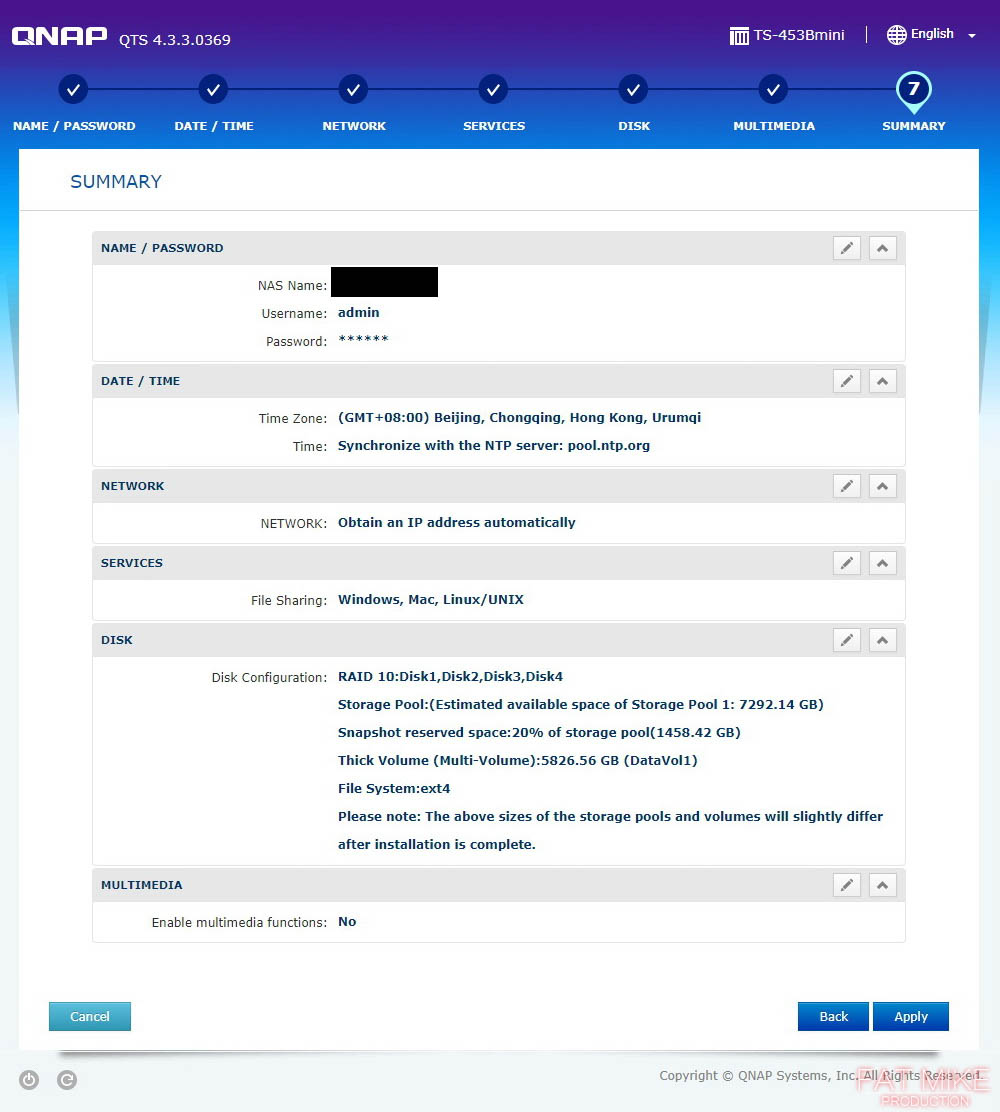1000x1112 pixels.
Task: Collapse the Date / Time section
Action: [882, 381]
